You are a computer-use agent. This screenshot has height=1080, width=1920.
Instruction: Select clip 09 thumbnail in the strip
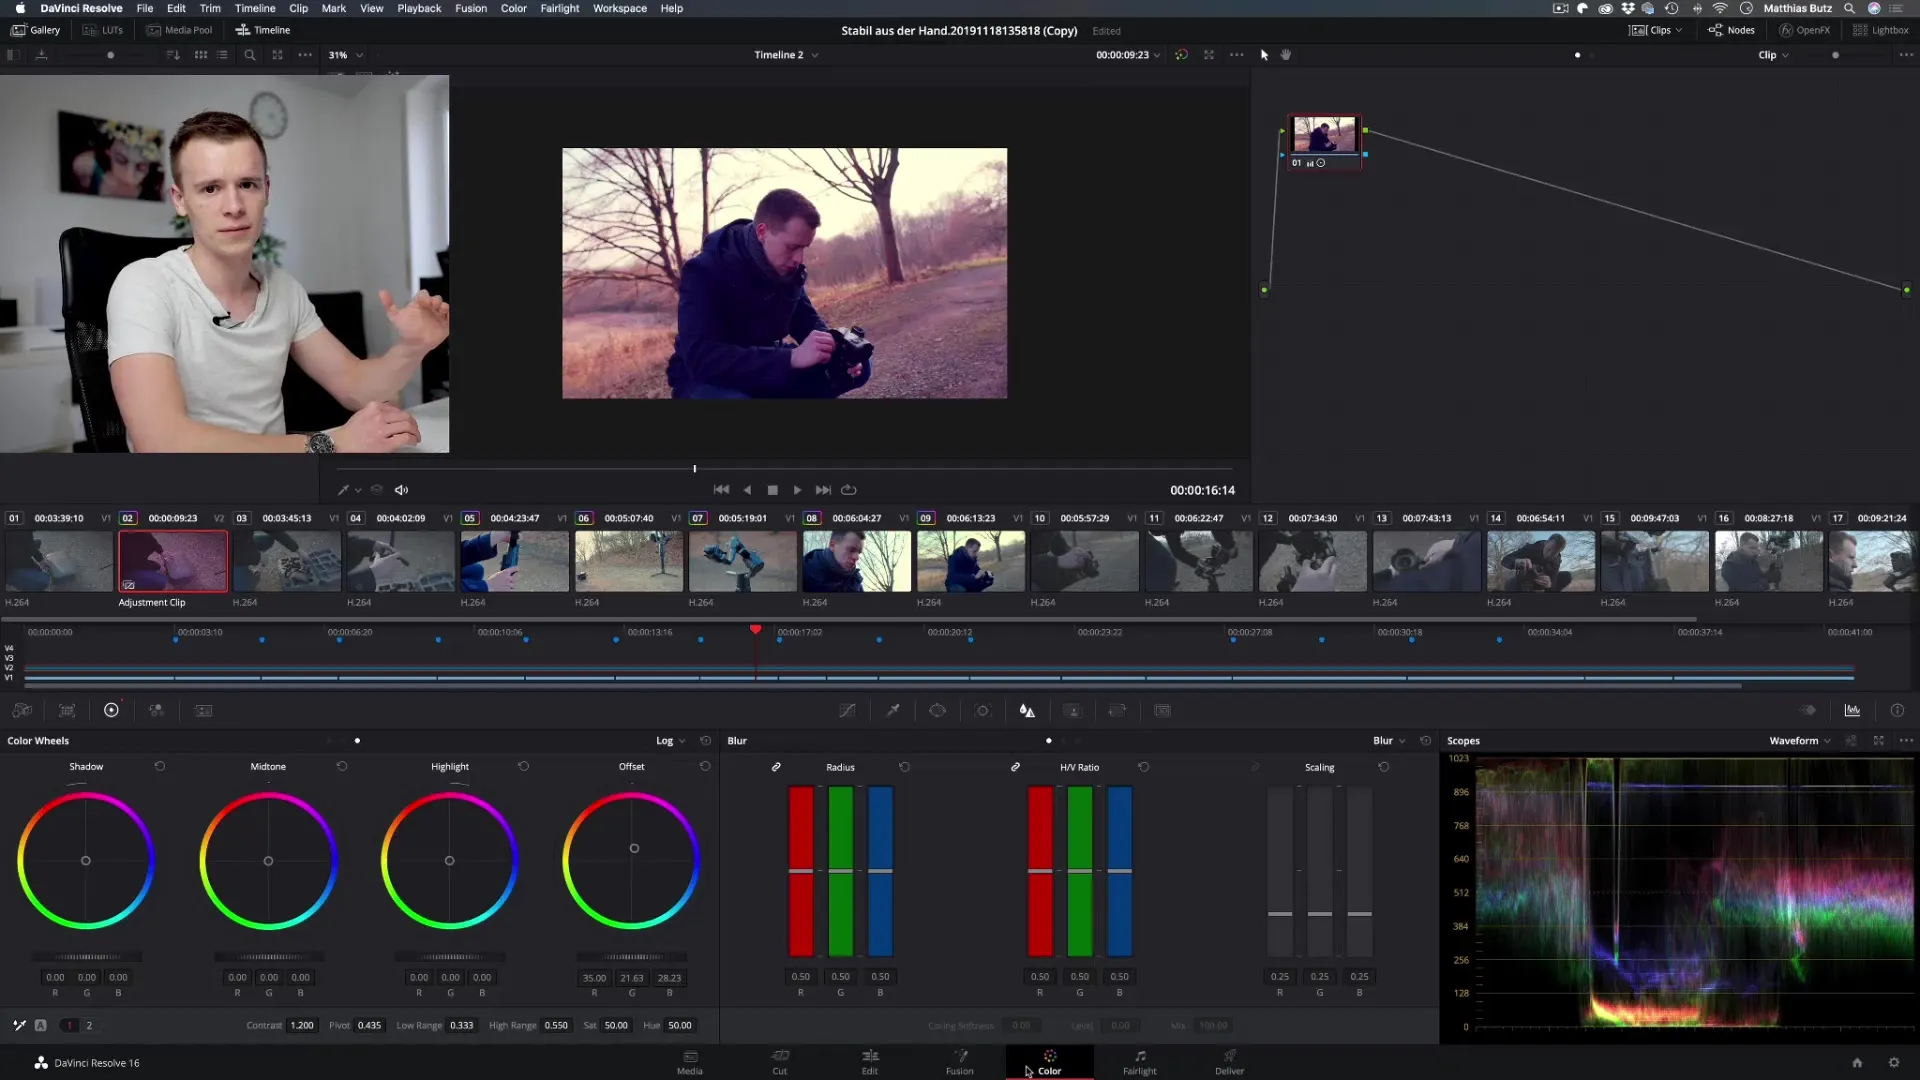coord(971,561)
